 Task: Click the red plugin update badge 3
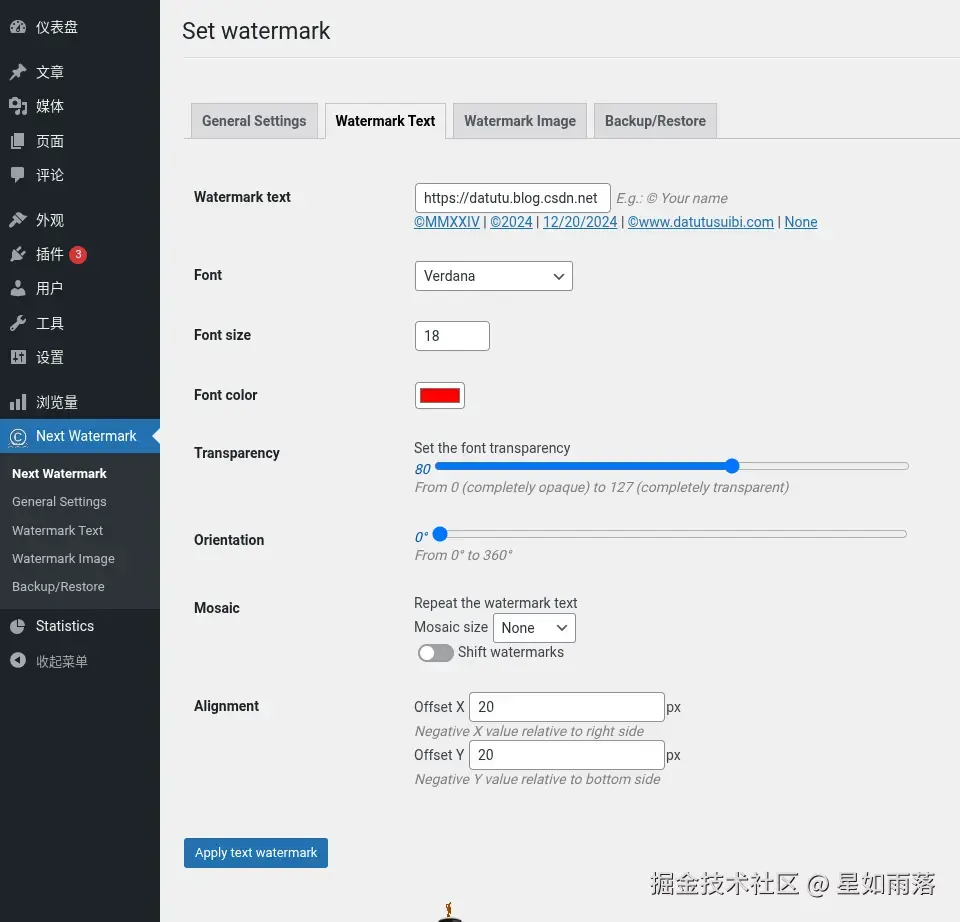[78, 254]
